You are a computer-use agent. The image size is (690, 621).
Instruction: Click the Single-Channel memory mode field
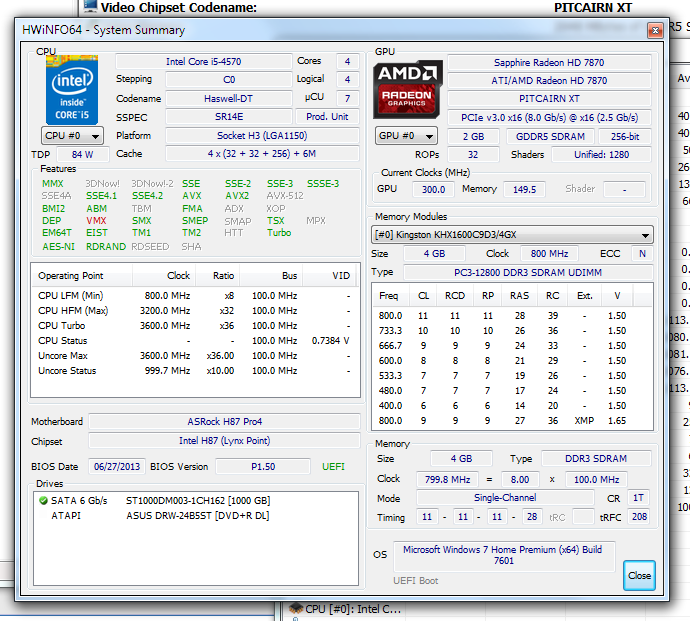tap(505, 498)
